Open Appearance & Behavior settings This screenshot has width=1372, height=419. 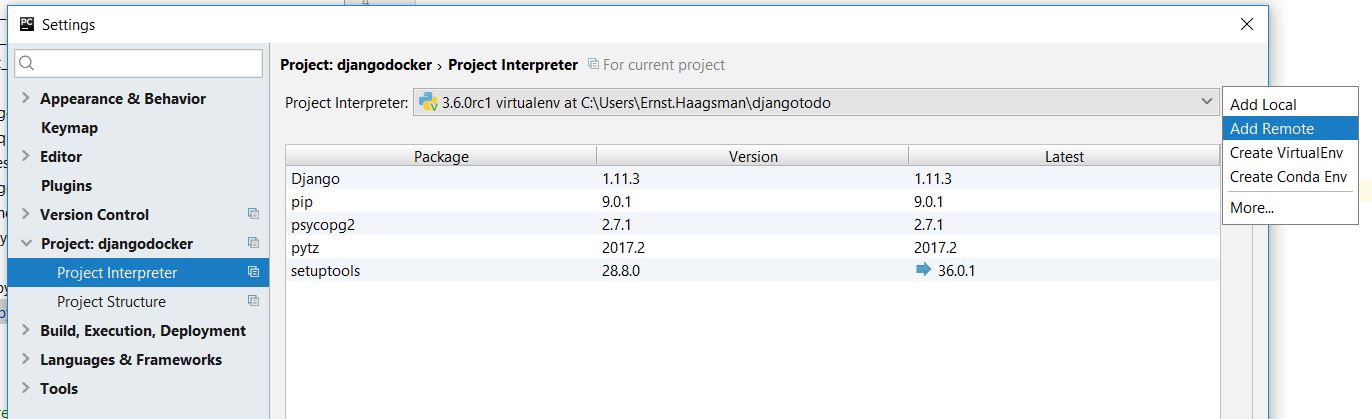123,98
